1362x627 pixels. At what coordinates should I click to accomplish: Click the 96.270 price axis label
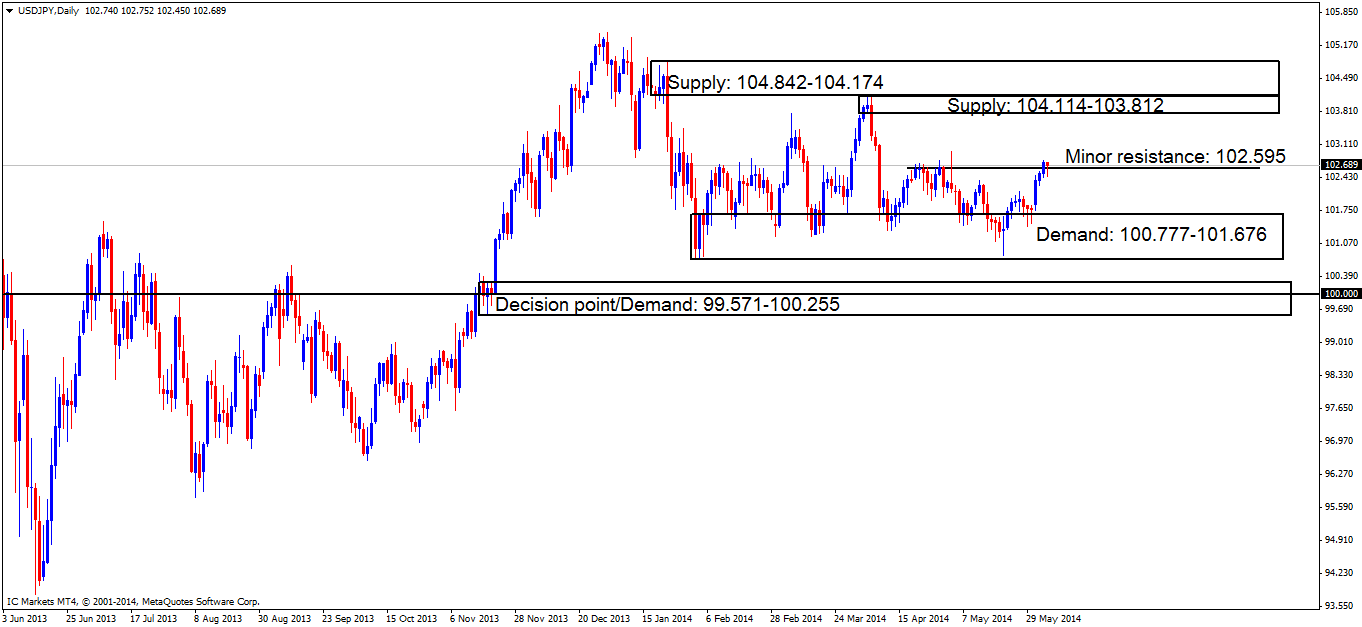(1337, 474)
